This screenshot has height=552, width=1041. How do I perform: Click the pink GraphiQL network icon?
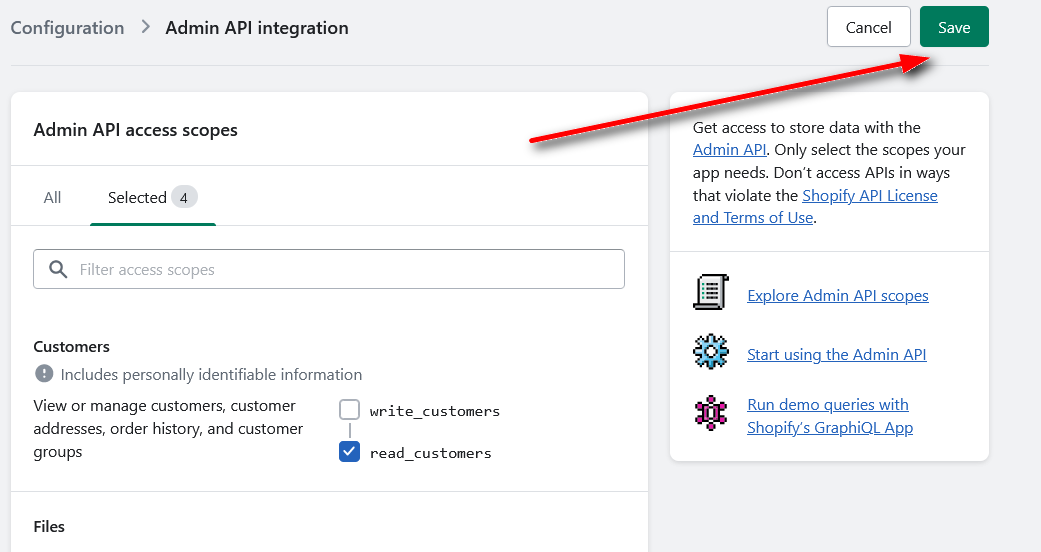(710, 413)
